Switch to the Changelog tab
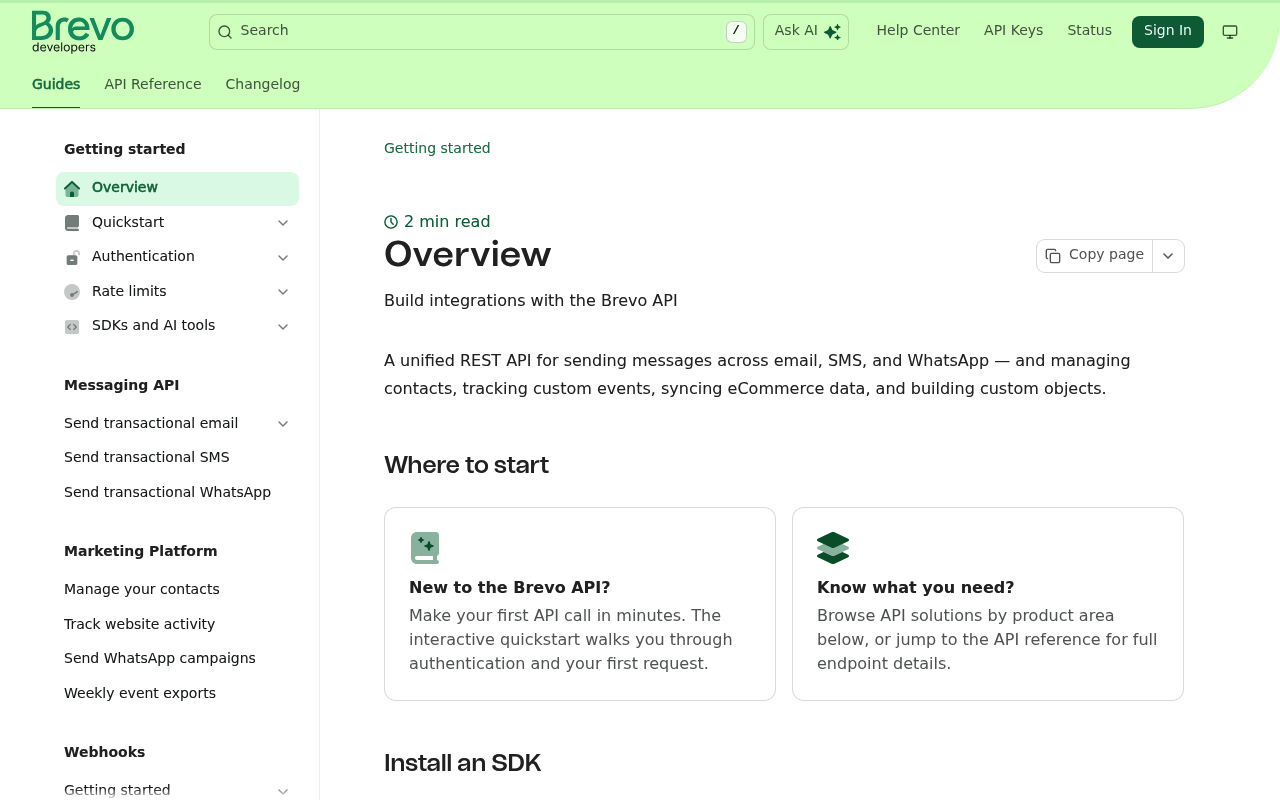 coord(263,84)
